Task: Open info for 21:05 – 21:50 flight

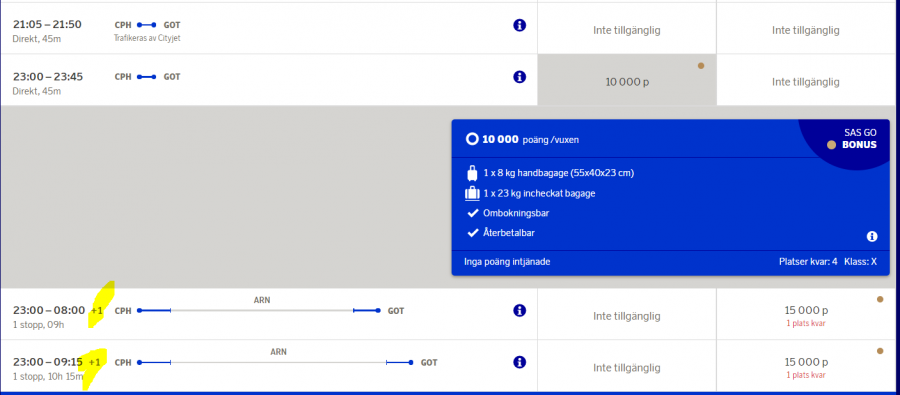Action: click(519, 25)
